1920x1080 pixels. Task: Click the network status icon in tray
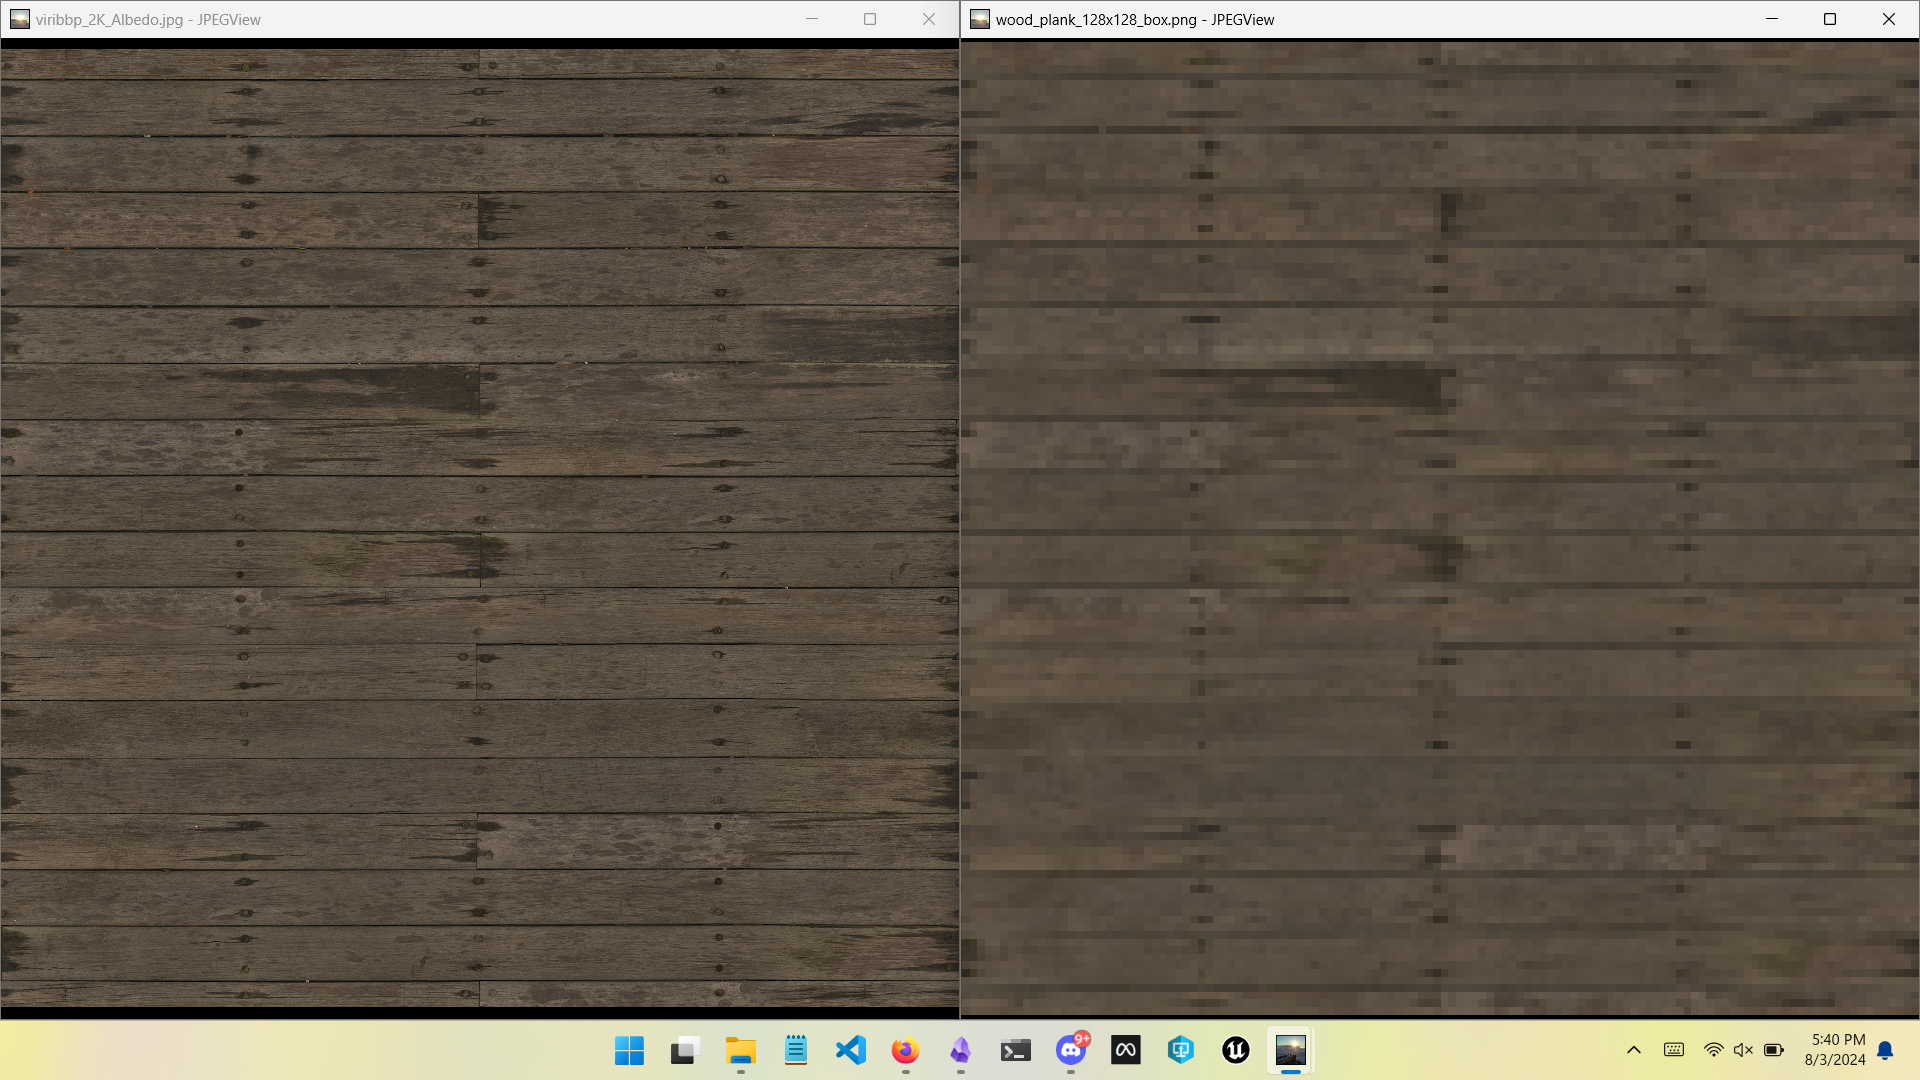[x=1713, y=1051]
